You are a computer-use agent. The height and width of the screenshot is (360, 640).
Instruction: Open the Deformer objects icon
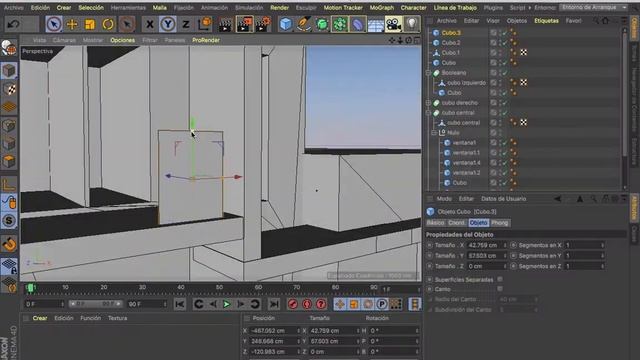pos(358,24)
